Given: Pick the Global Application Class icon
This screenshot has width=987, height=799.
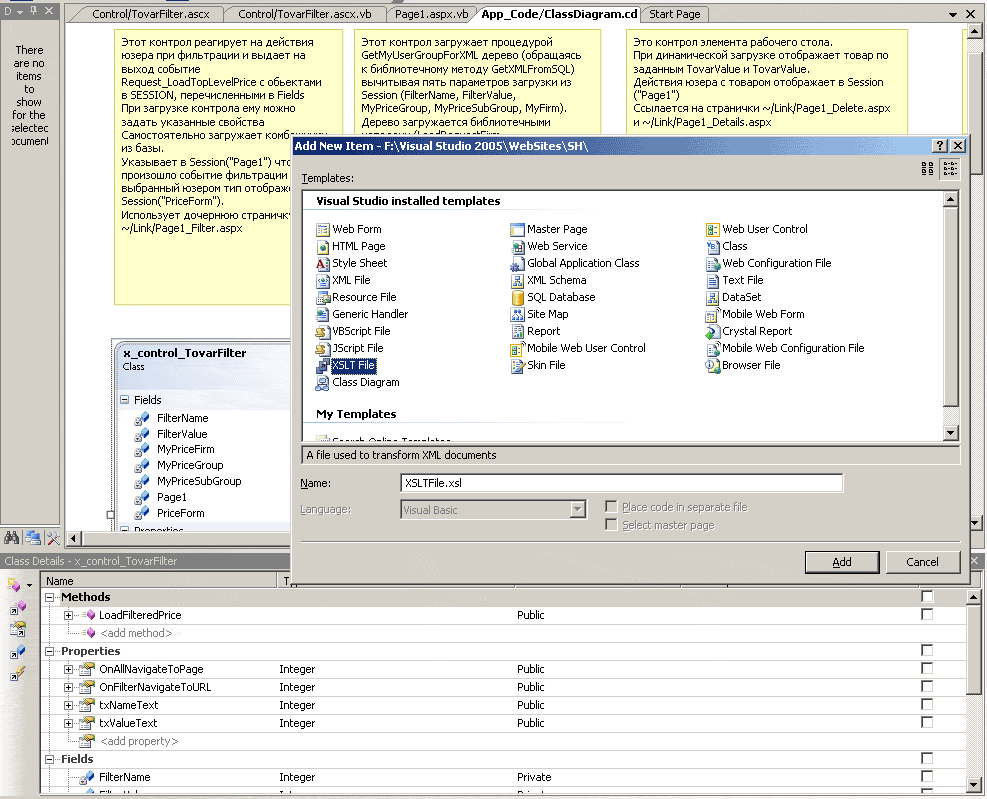Looking at the screenshot, I should [517, 263].
